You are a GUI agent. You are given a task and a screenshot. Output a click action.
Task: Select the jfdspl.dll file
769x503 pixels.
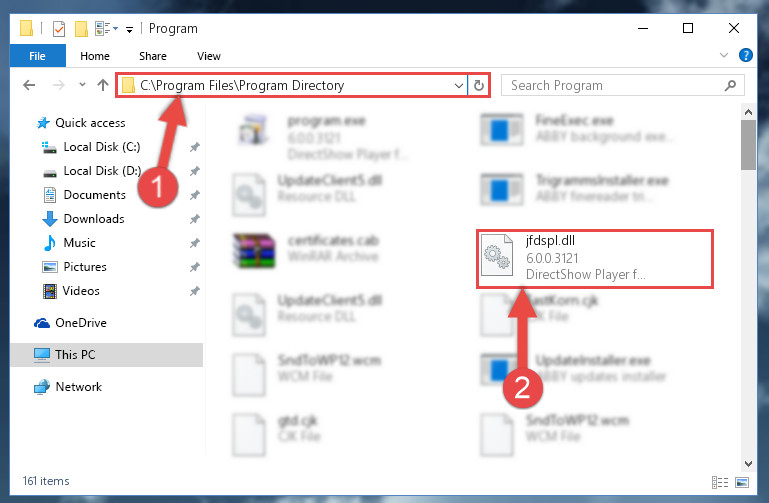point(594,258)
